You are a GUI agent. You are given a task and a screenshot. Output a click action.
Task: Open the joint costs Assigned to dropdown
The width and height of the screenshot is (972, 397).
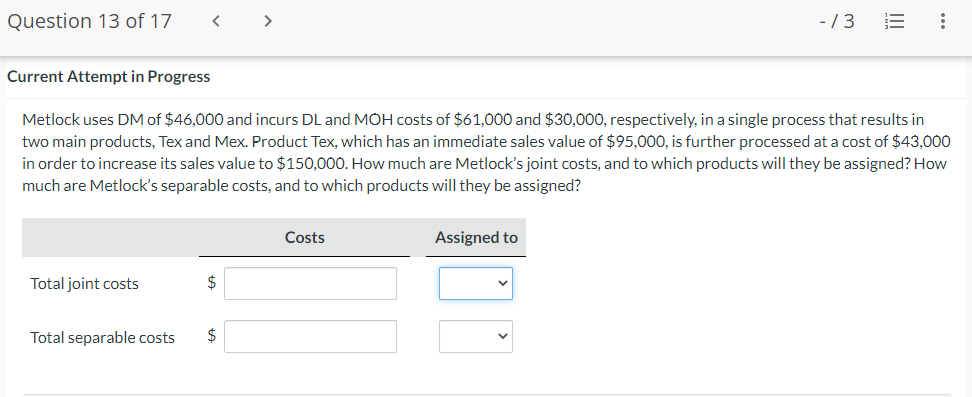pyautogui.click(x=476, y=283)
